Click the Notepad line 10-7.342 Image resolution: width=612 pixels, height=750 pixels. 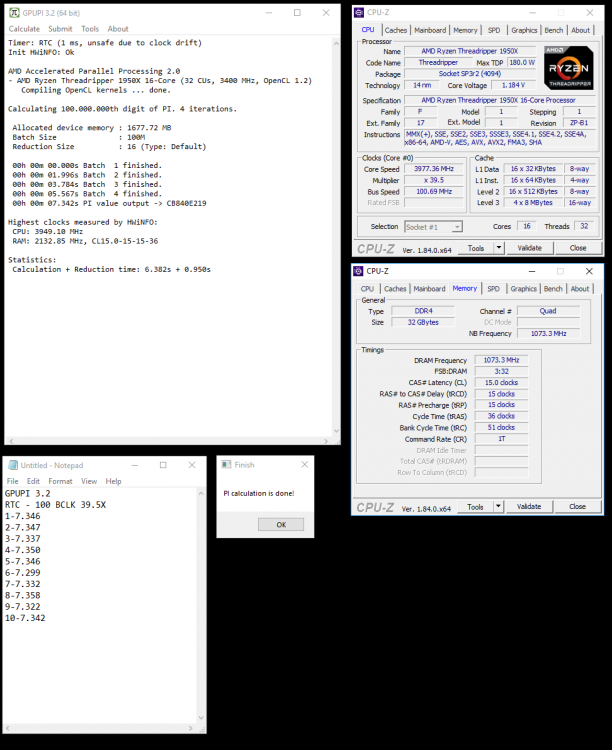point(25,618)
